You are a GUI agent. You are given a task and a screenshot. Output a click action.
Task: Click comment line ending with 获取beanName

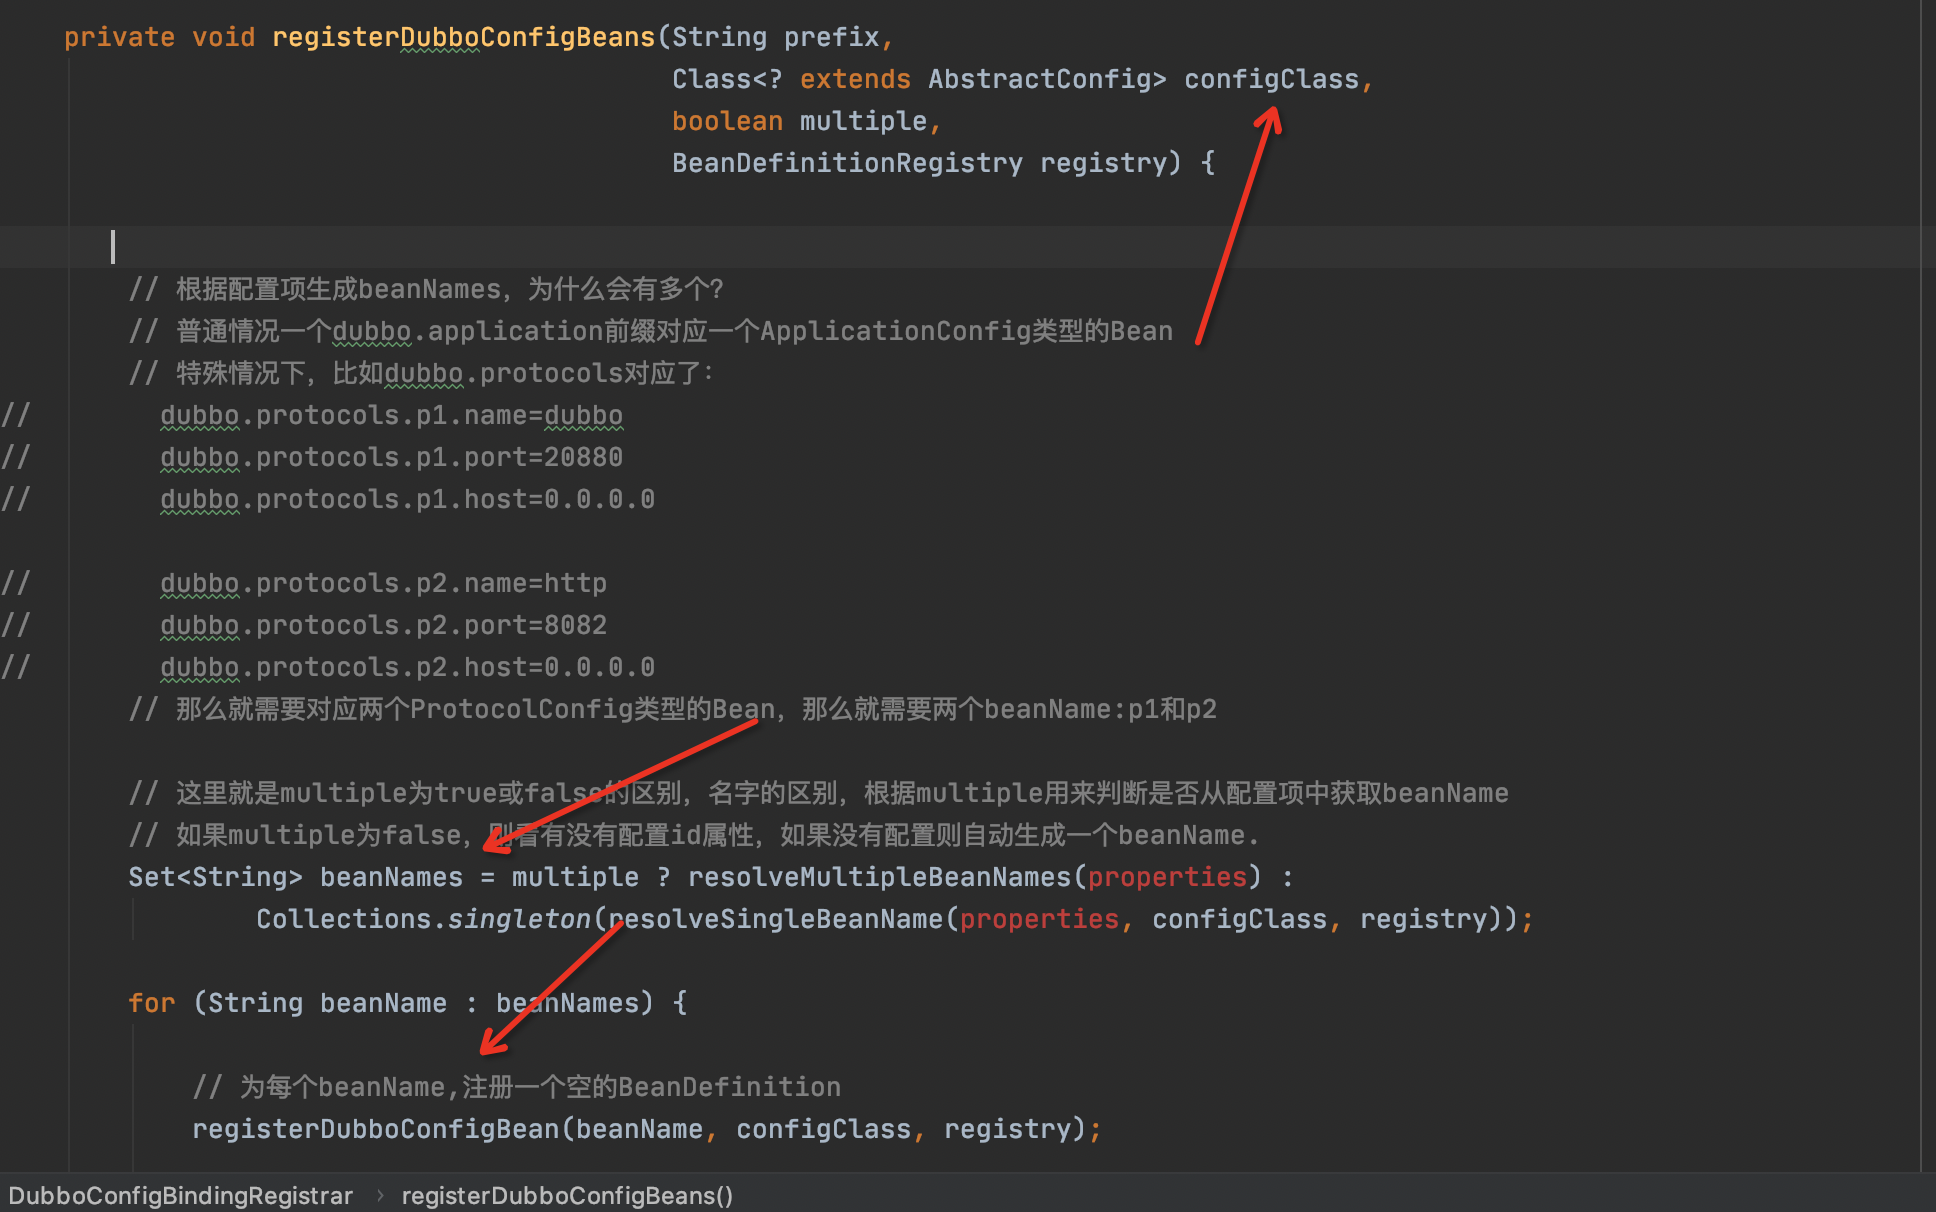pyautogui.click(x=818, y=793)
